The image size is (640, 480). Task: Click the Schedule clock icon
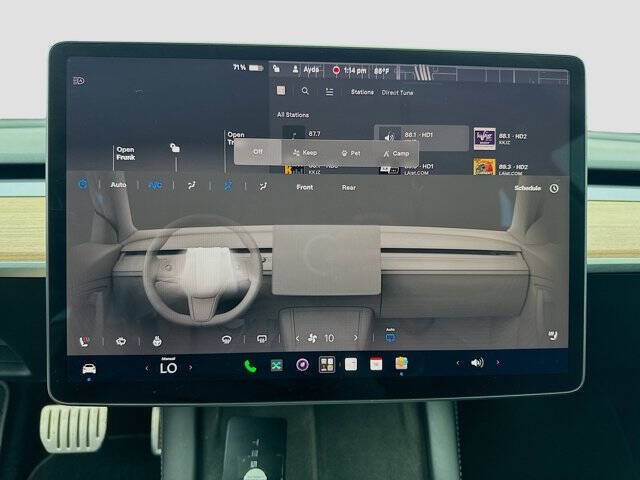[x=554, y=188]
